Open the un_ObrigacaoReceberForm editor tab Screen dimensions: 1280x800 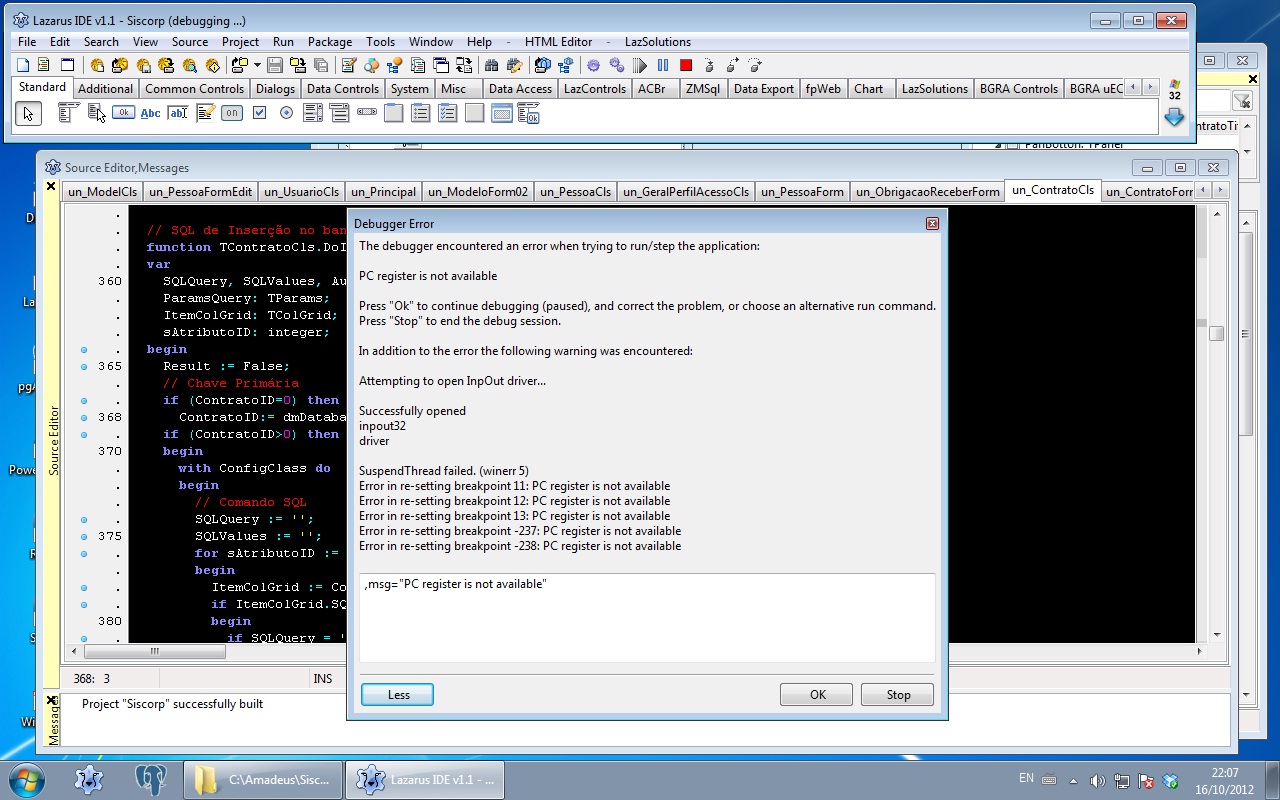(928, 192)
